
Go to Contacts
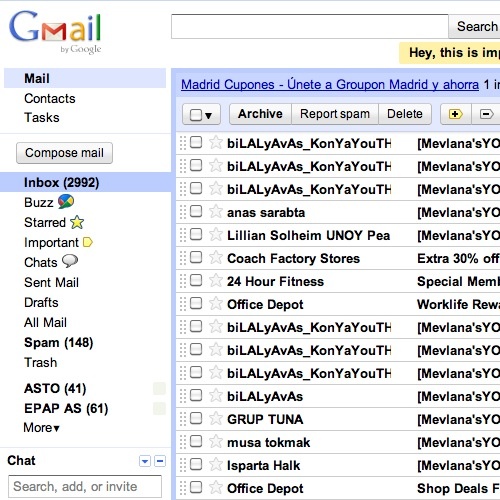[x=50, y=99]
